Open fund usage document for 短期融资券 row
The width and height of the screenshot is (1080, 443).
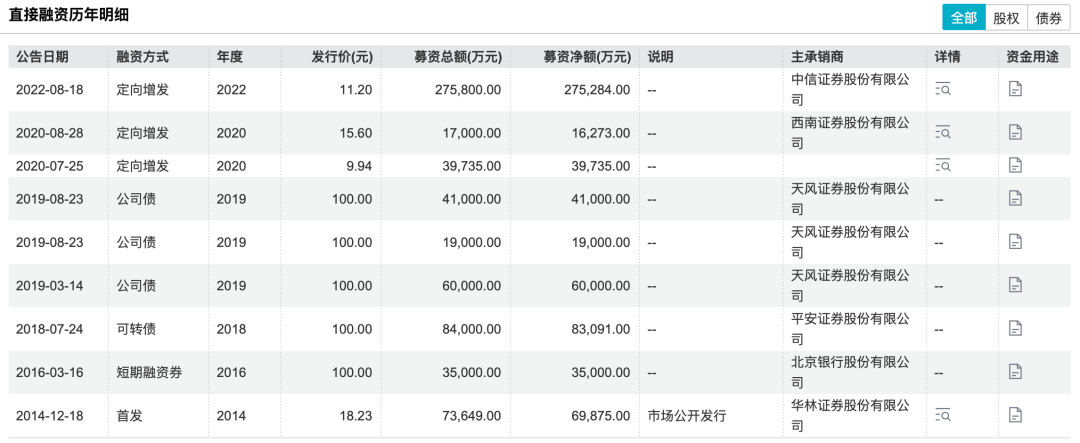pyautogui.click(x=1015, y=372)
